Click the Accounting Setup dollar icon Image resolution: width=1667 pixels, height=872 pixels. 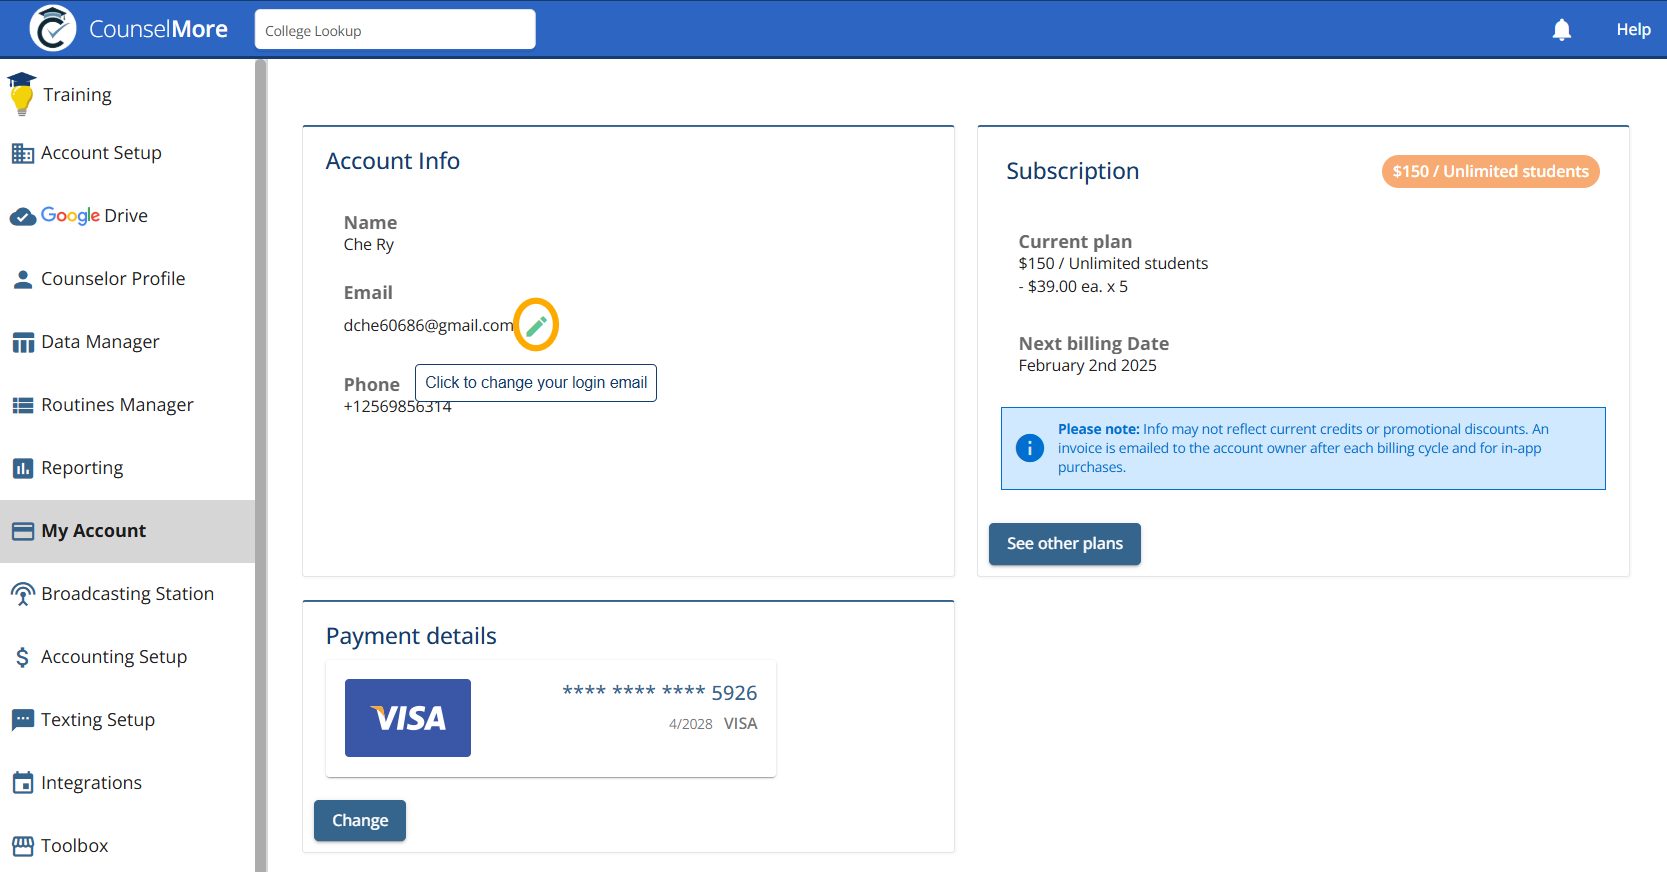(x=22, y=657)
